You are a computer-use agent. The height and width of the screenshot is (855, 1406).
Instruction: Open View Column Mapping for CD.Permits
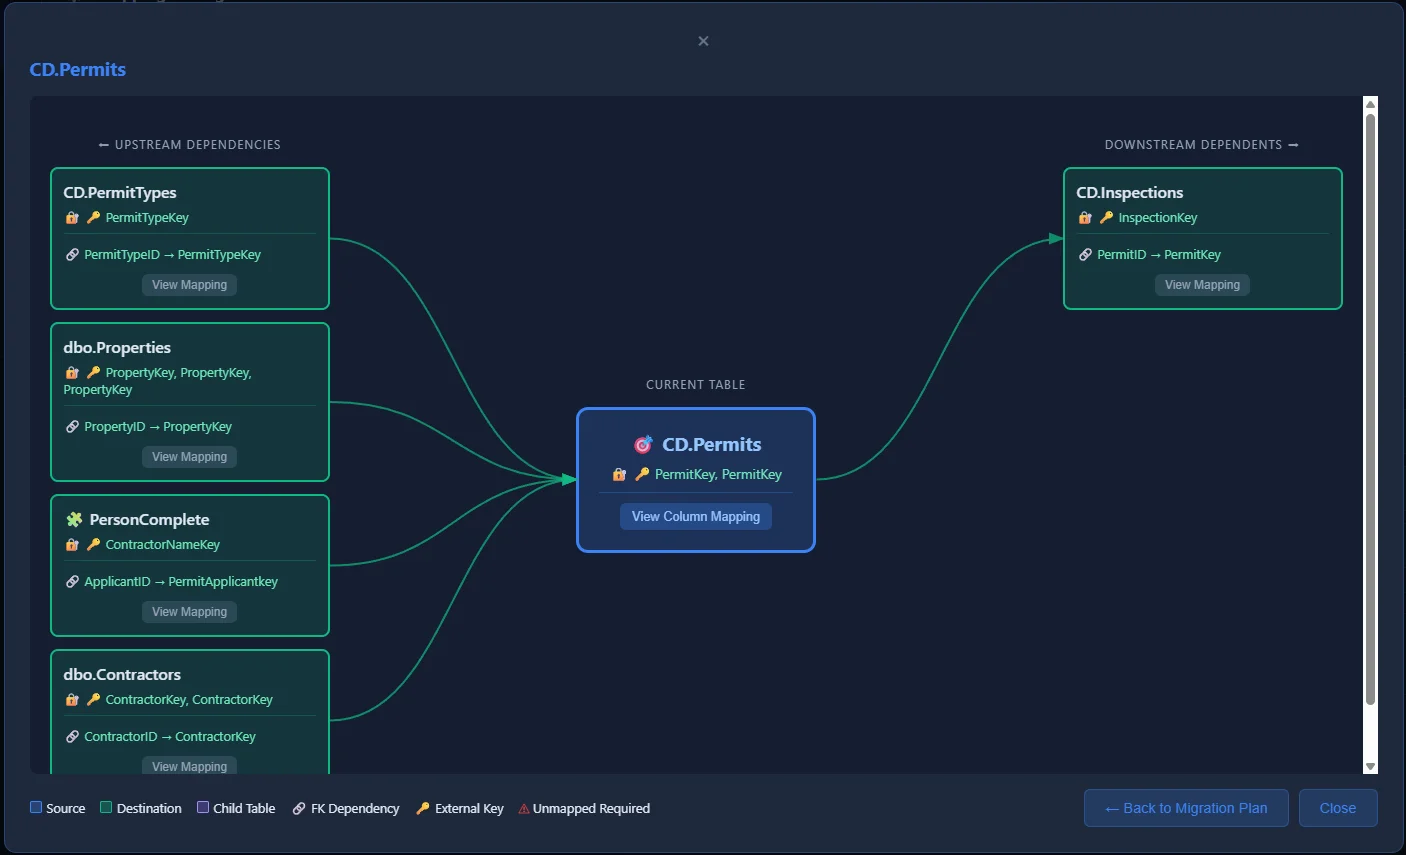coord(695,516)
